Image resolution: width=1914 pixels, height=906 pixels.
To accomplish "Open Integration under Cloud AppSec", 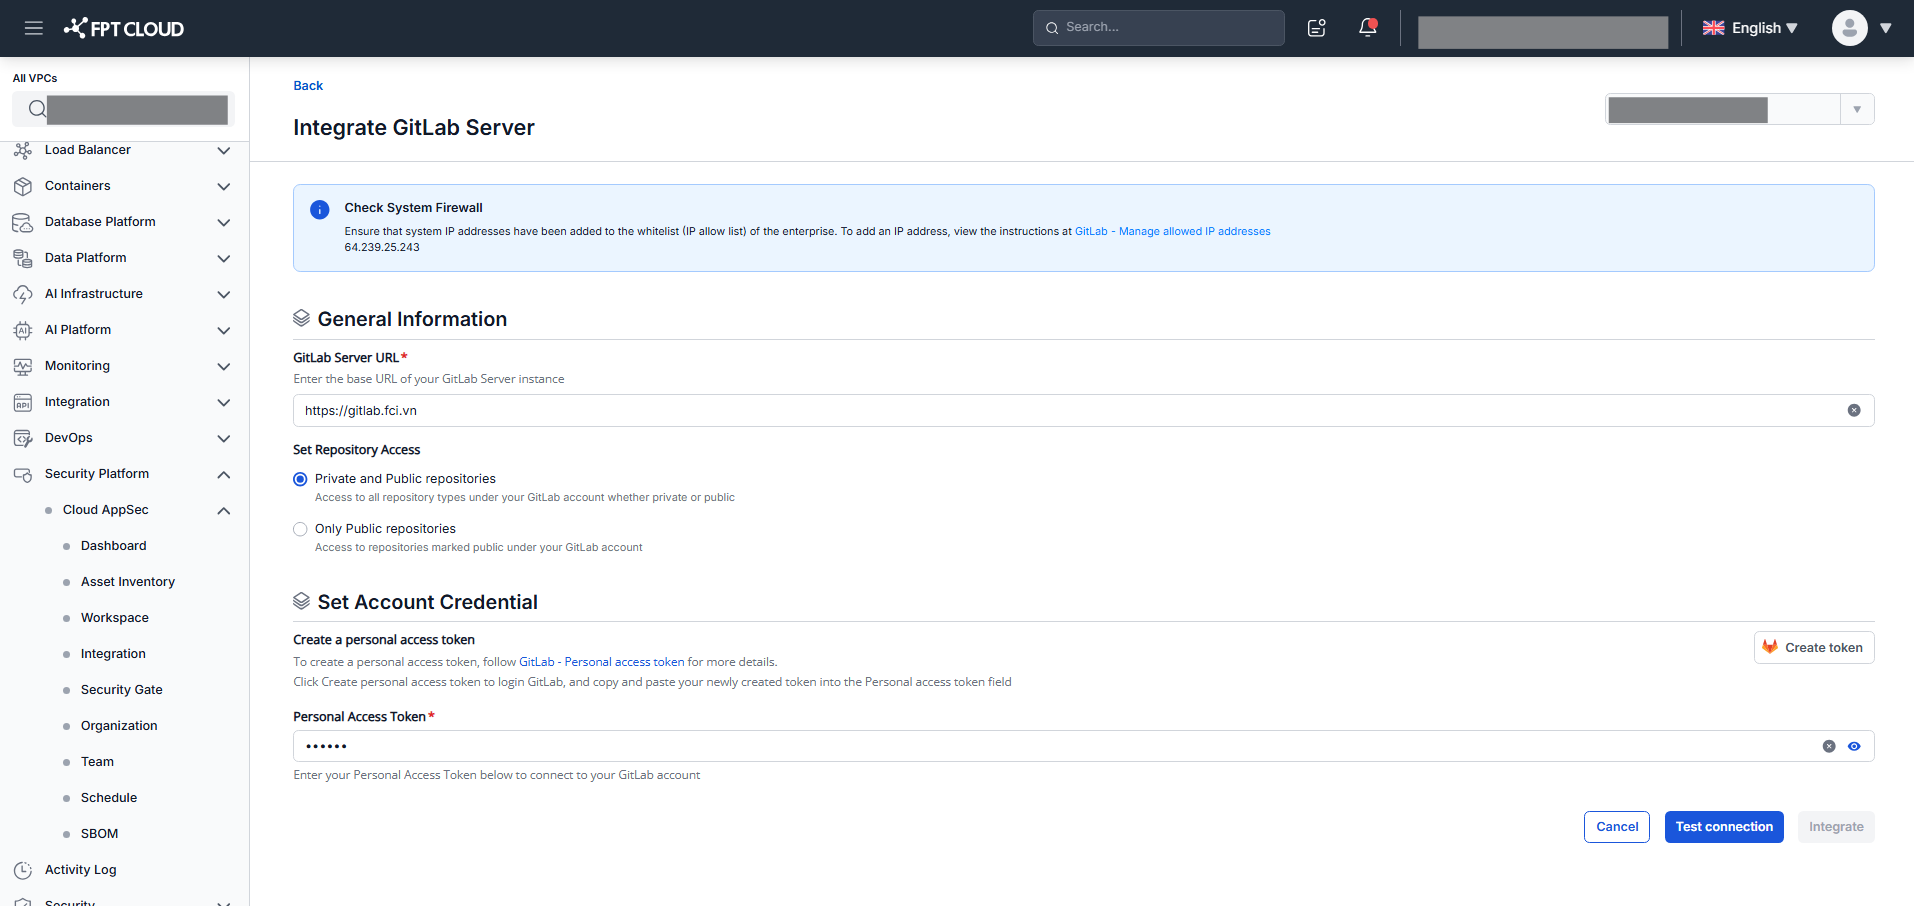I will (113, 654).
